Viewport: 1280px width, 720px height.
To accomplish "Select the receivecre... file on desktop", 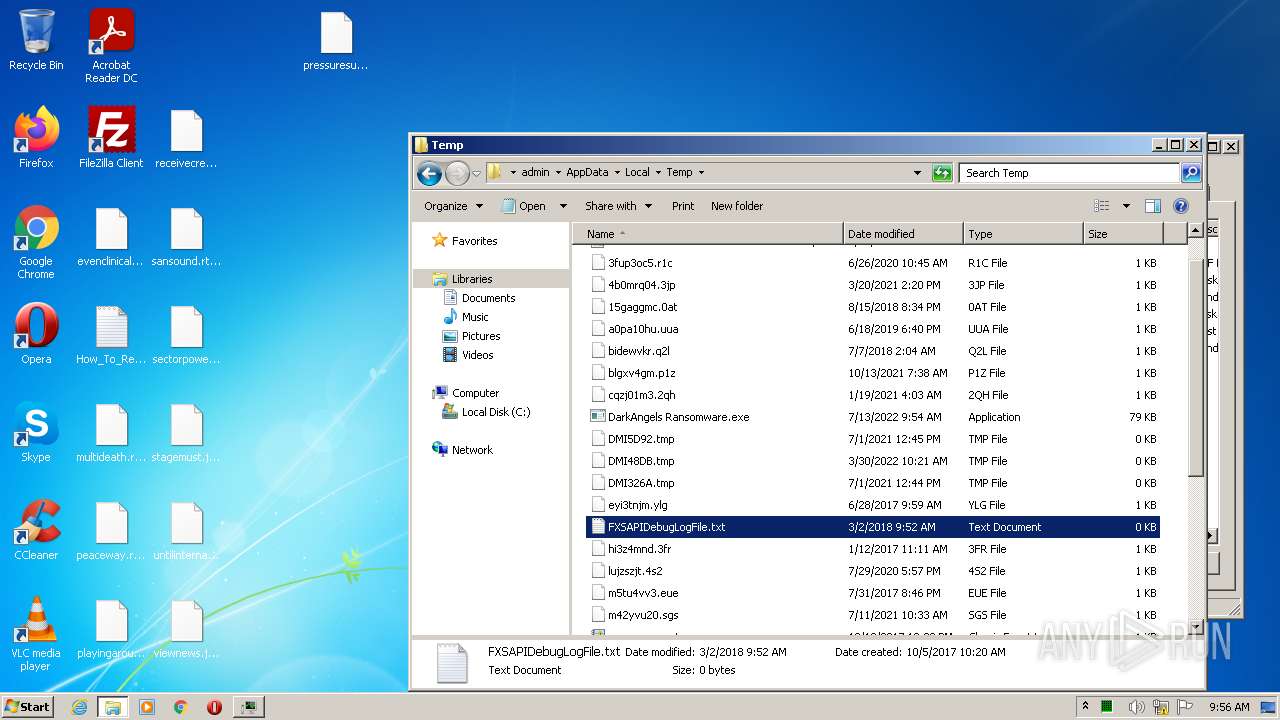I will (186, 138).
